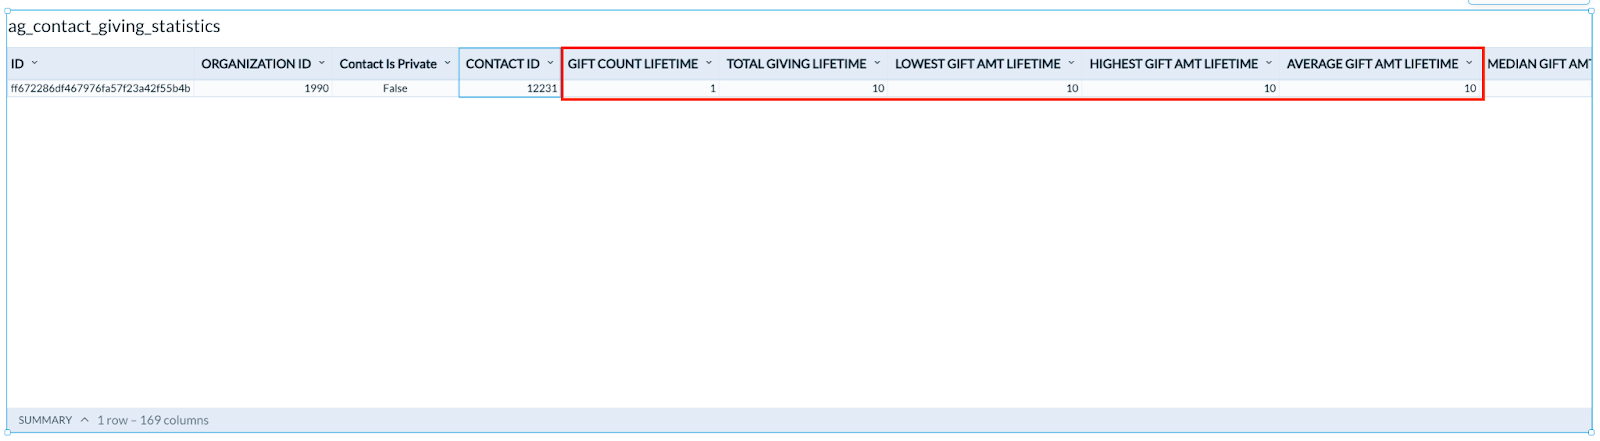This screenshot has height=441, width=1600.
Task: Click the average gift amt lifetime value 10
Action: pos(1380,88)
